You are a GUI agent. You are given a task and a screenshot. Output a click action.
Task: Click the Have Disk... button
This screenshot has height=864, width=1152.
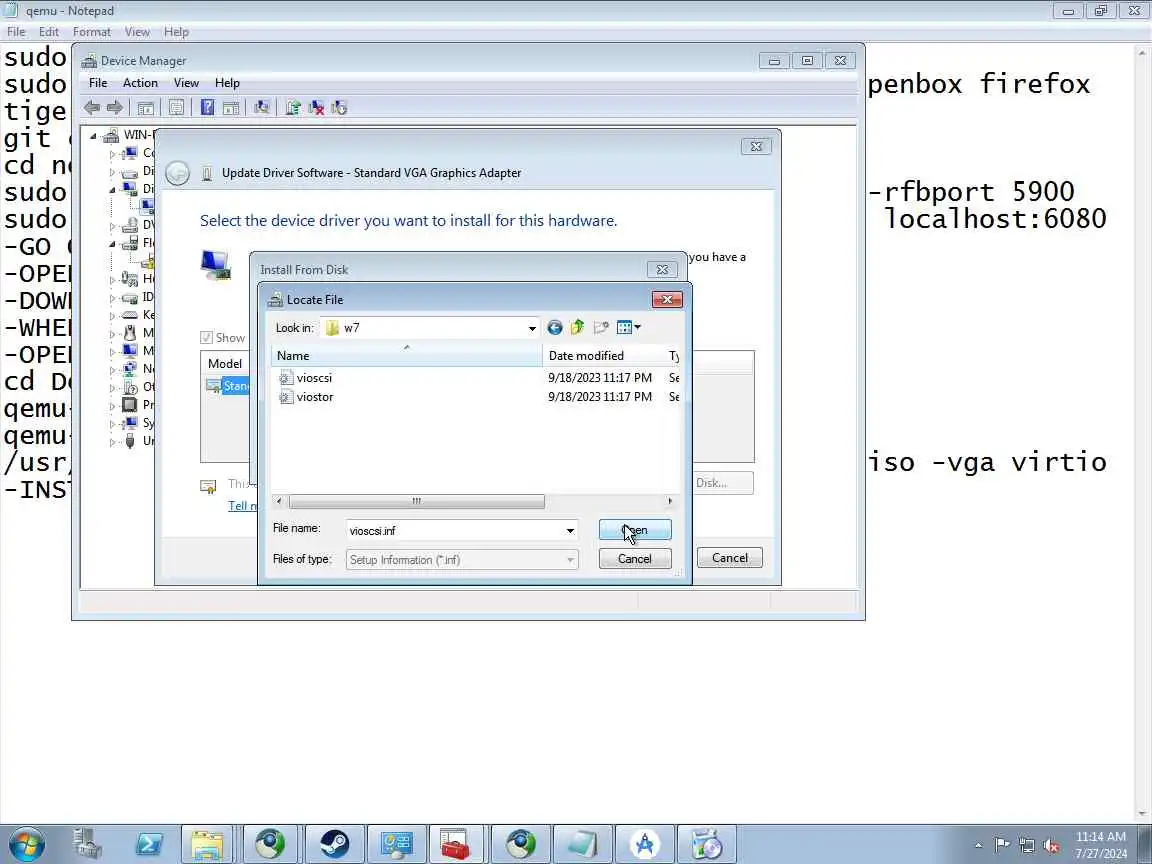(721, 483)
